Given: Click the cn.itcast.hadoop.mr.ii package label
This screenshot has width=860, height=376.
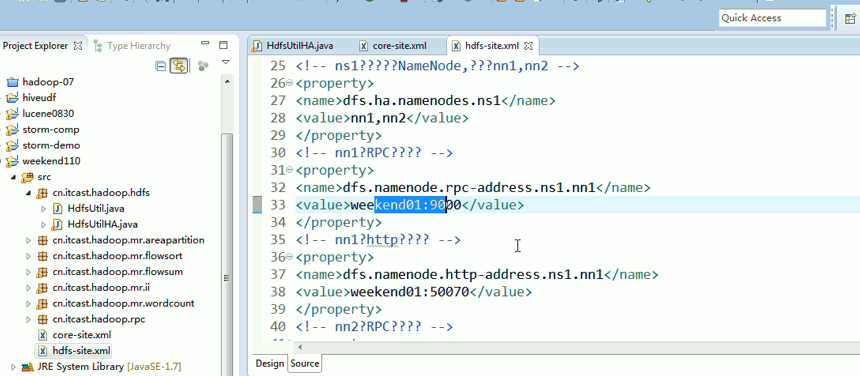Looking at the screenshot, I should pos(100,288).
